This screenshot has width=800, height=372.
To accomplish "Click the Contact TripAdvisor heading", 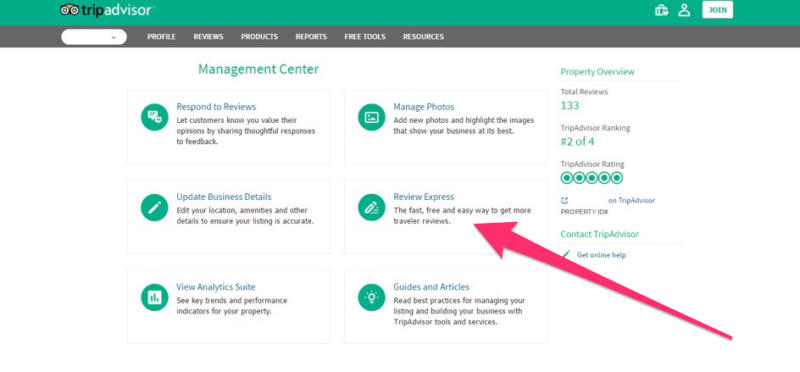I will [x=599, y=234].
